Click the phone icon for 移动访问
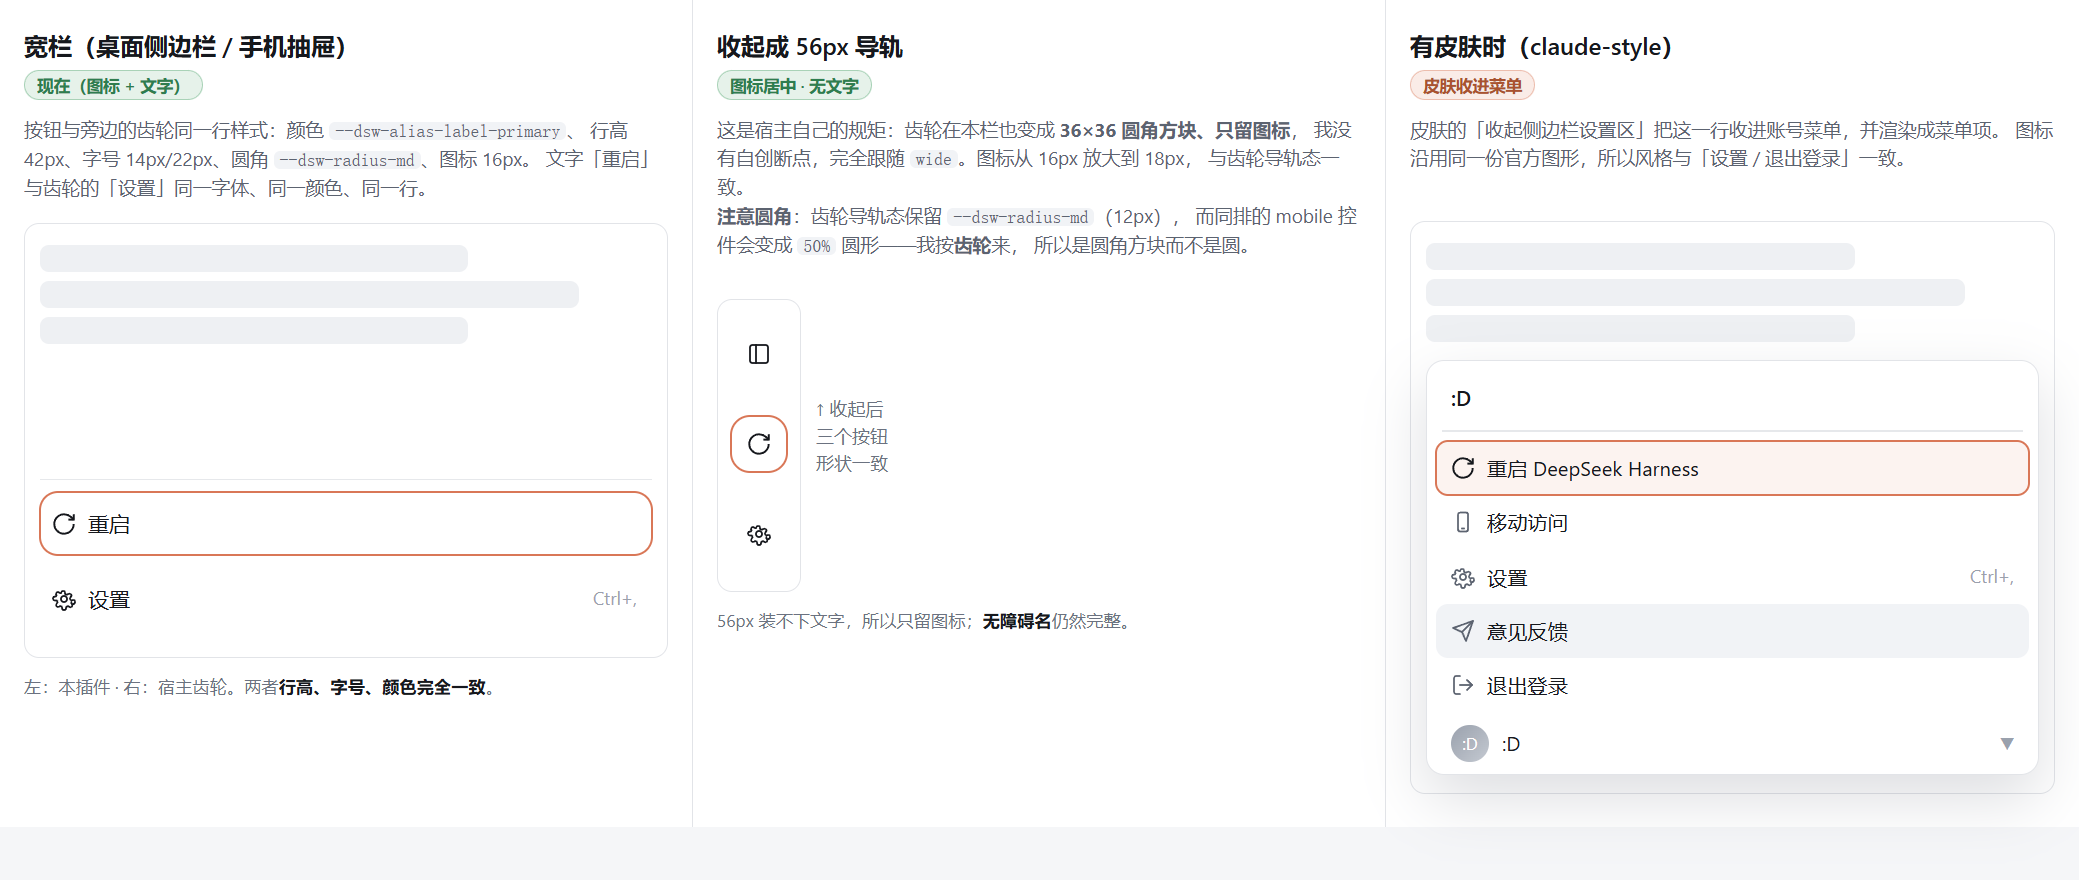2079x880 pixels. tap(1463, 522)
